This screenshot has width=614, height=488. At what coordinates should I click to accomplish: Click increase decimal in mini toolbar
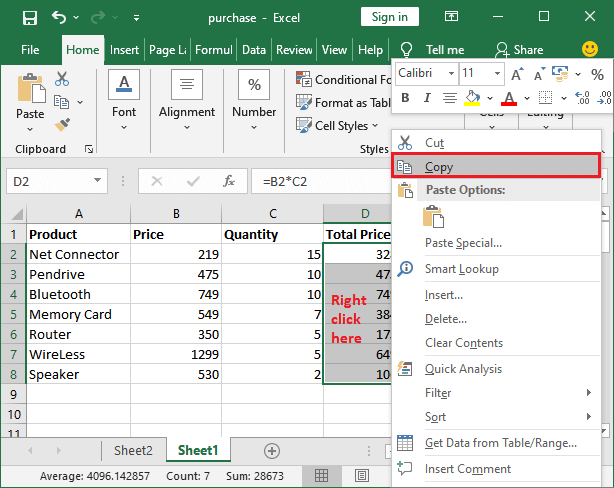[x=582, y=98]
